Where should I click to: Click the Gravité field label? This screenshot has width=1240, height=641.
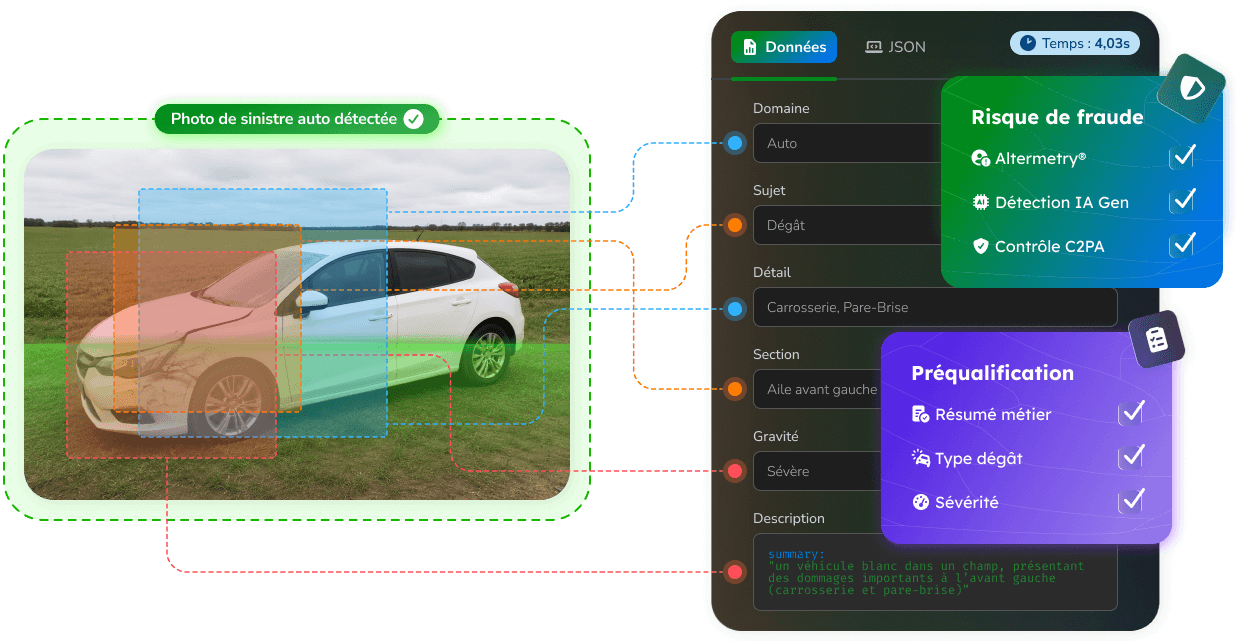[775, 436]
